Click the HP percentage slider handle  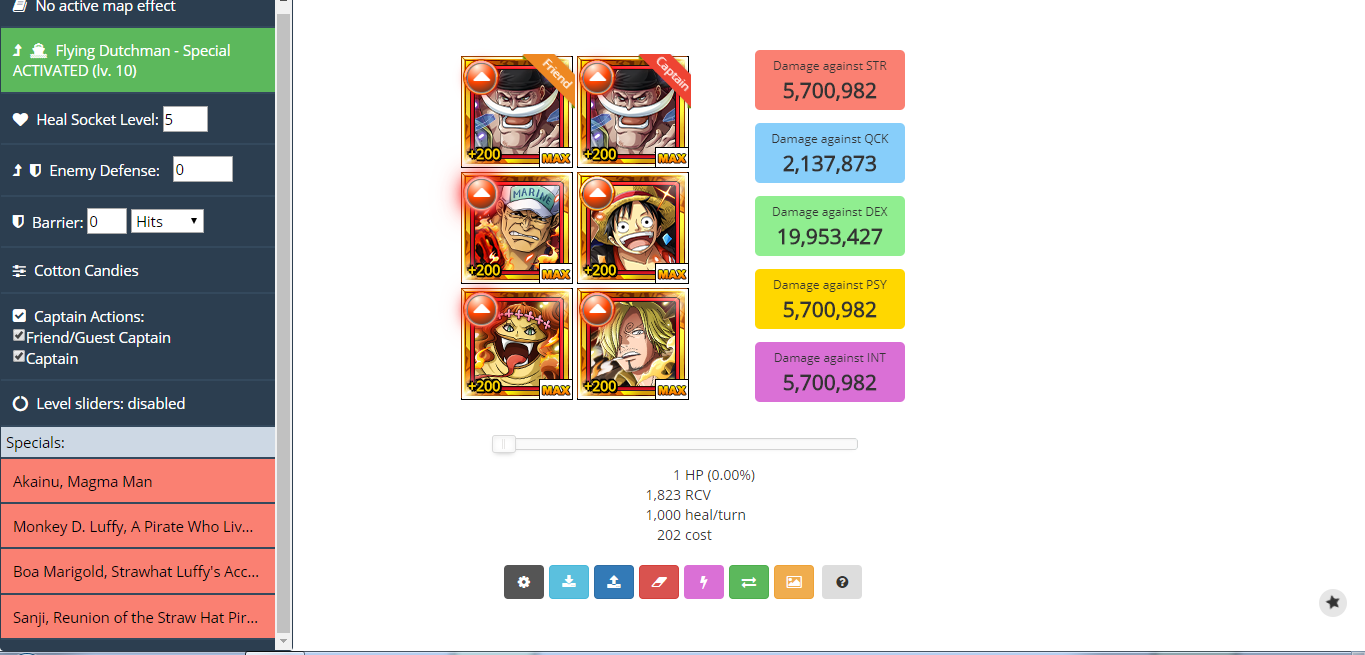click(x=503, y=444)
